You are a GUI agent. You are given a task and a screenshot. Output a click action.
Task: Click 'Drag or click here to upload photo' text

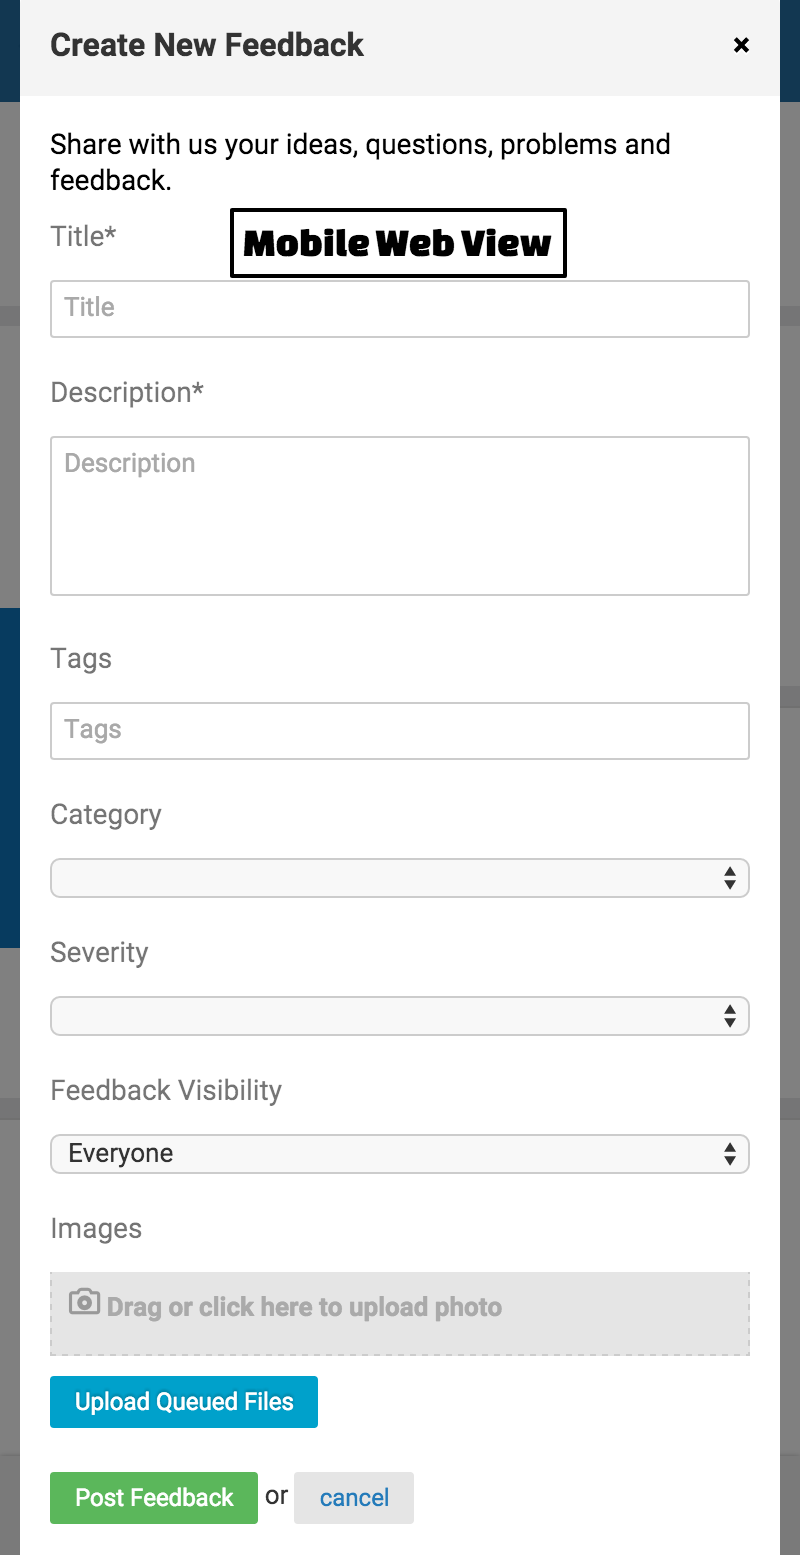(304, 1307)
